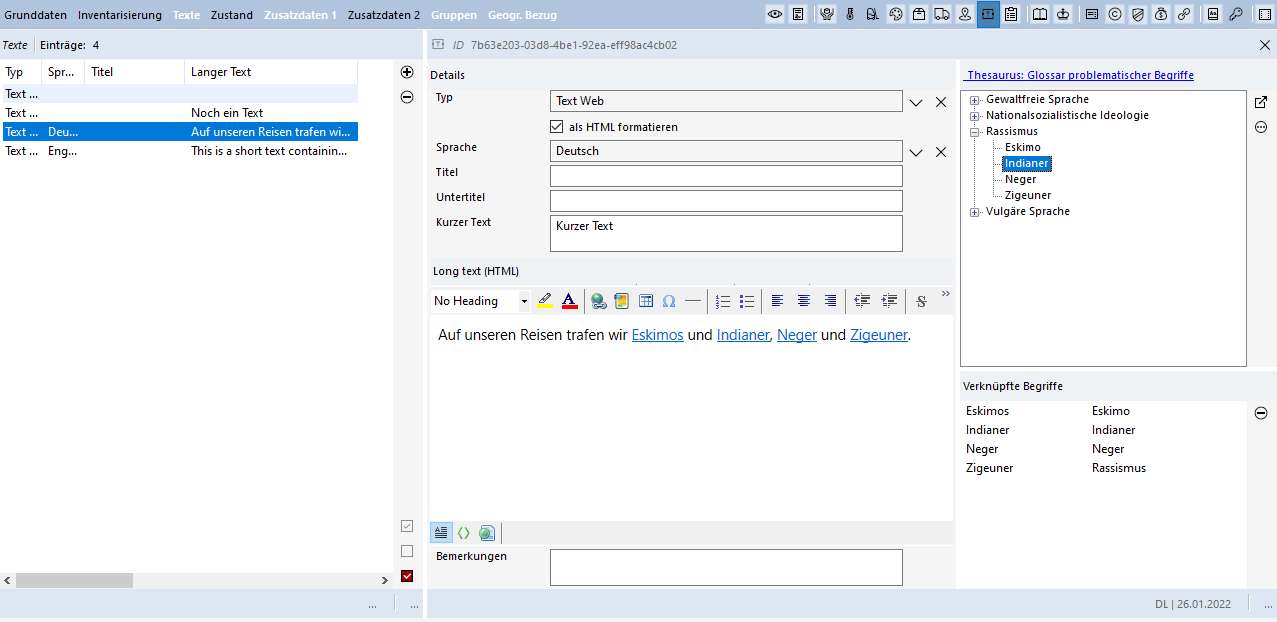
Task: Click the key icon in top toolbar
Action: click(1236, 14)
